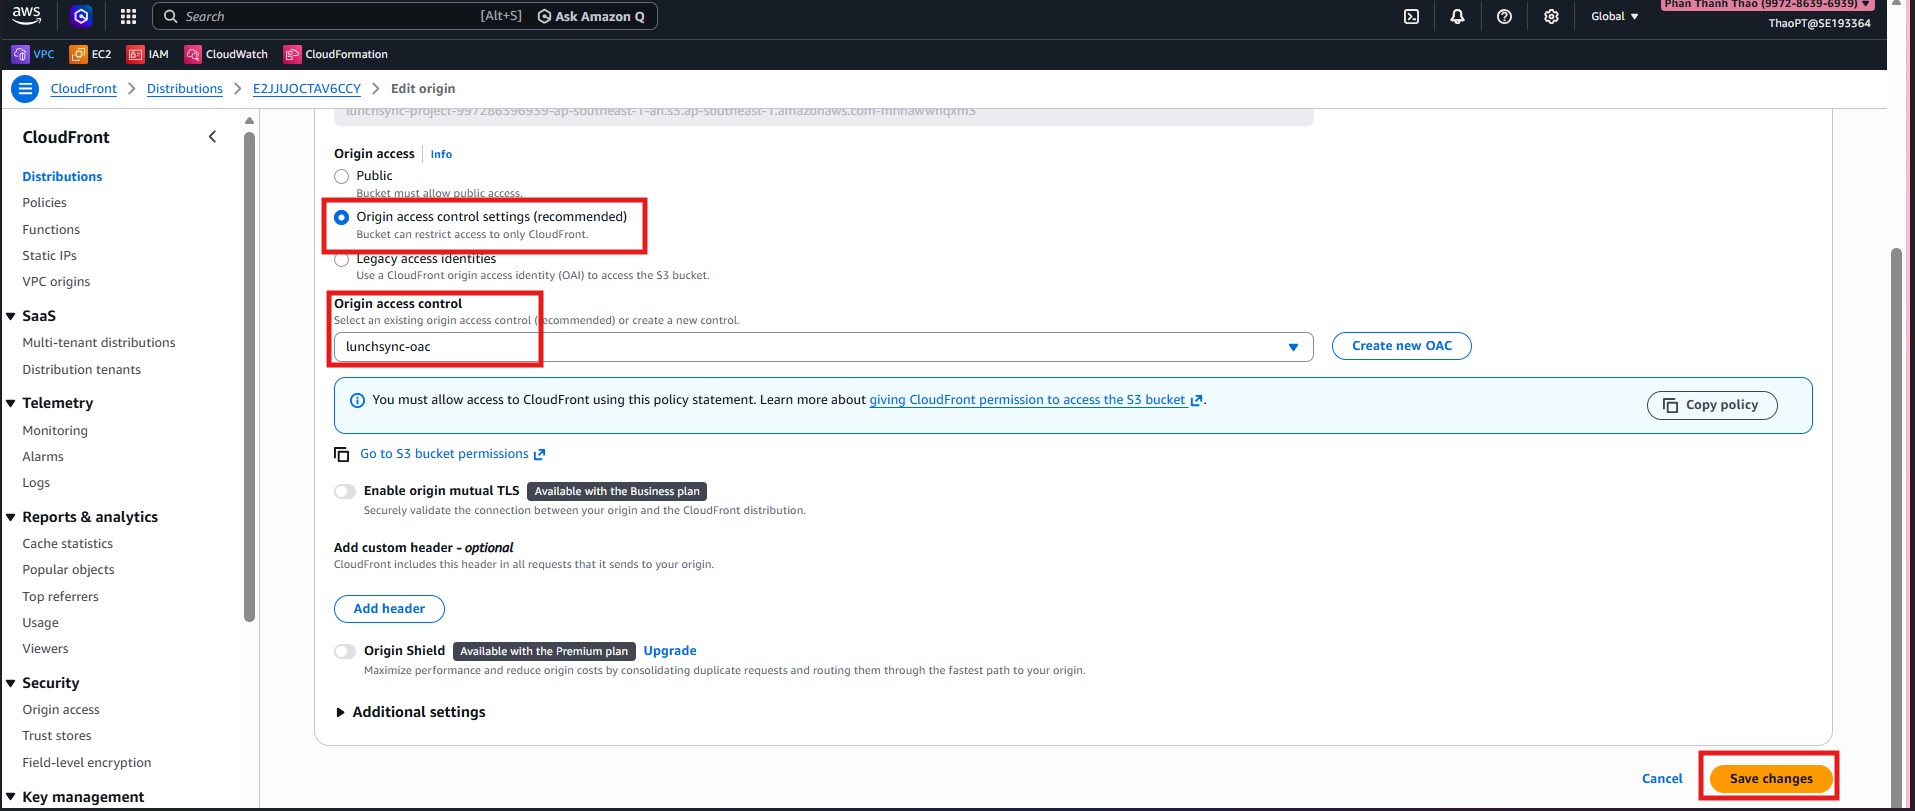Go to CloudFront breadcrumb
1915x811 pixels.
84,89
